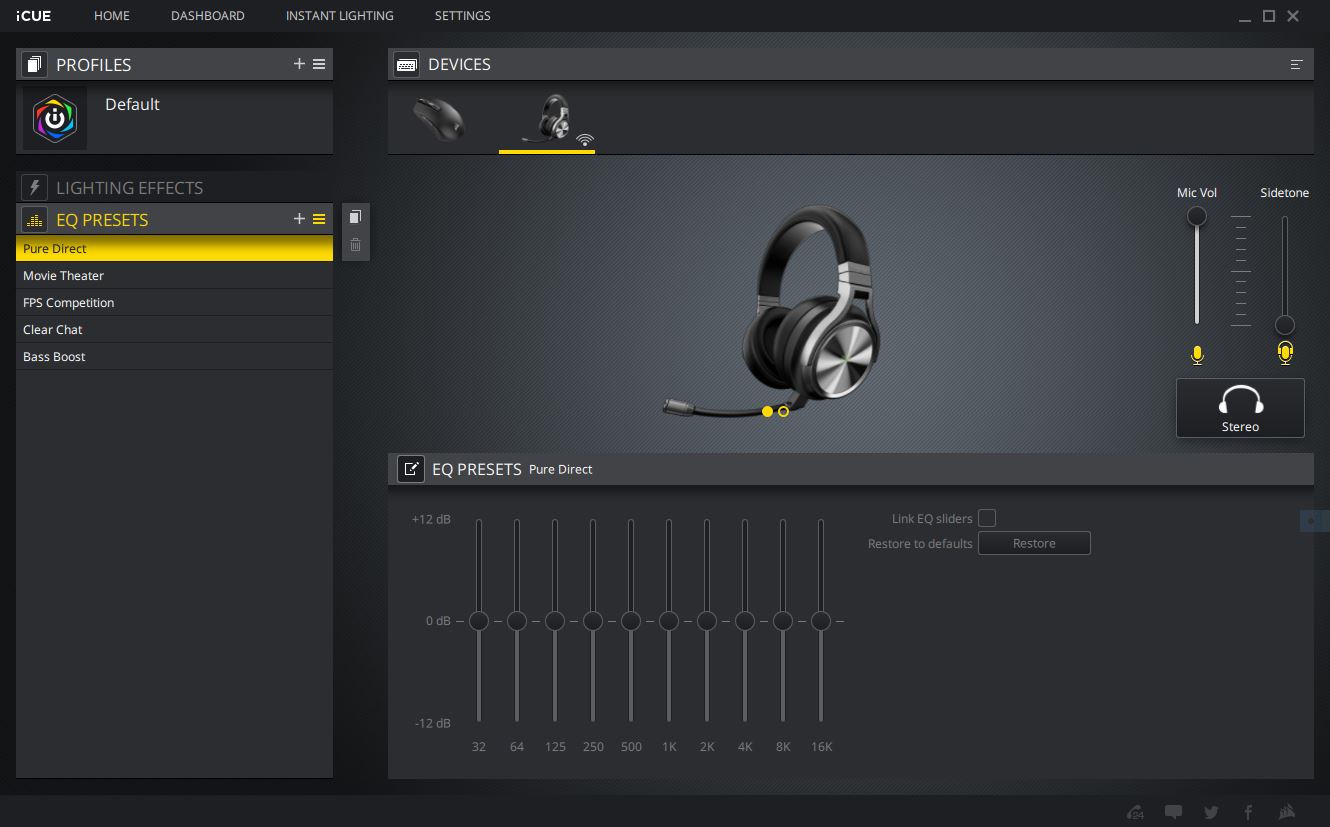Adjust the 125 Hz EQ slider
Viewport: 1330px width, 827px height.
click(x=554, y=621)
